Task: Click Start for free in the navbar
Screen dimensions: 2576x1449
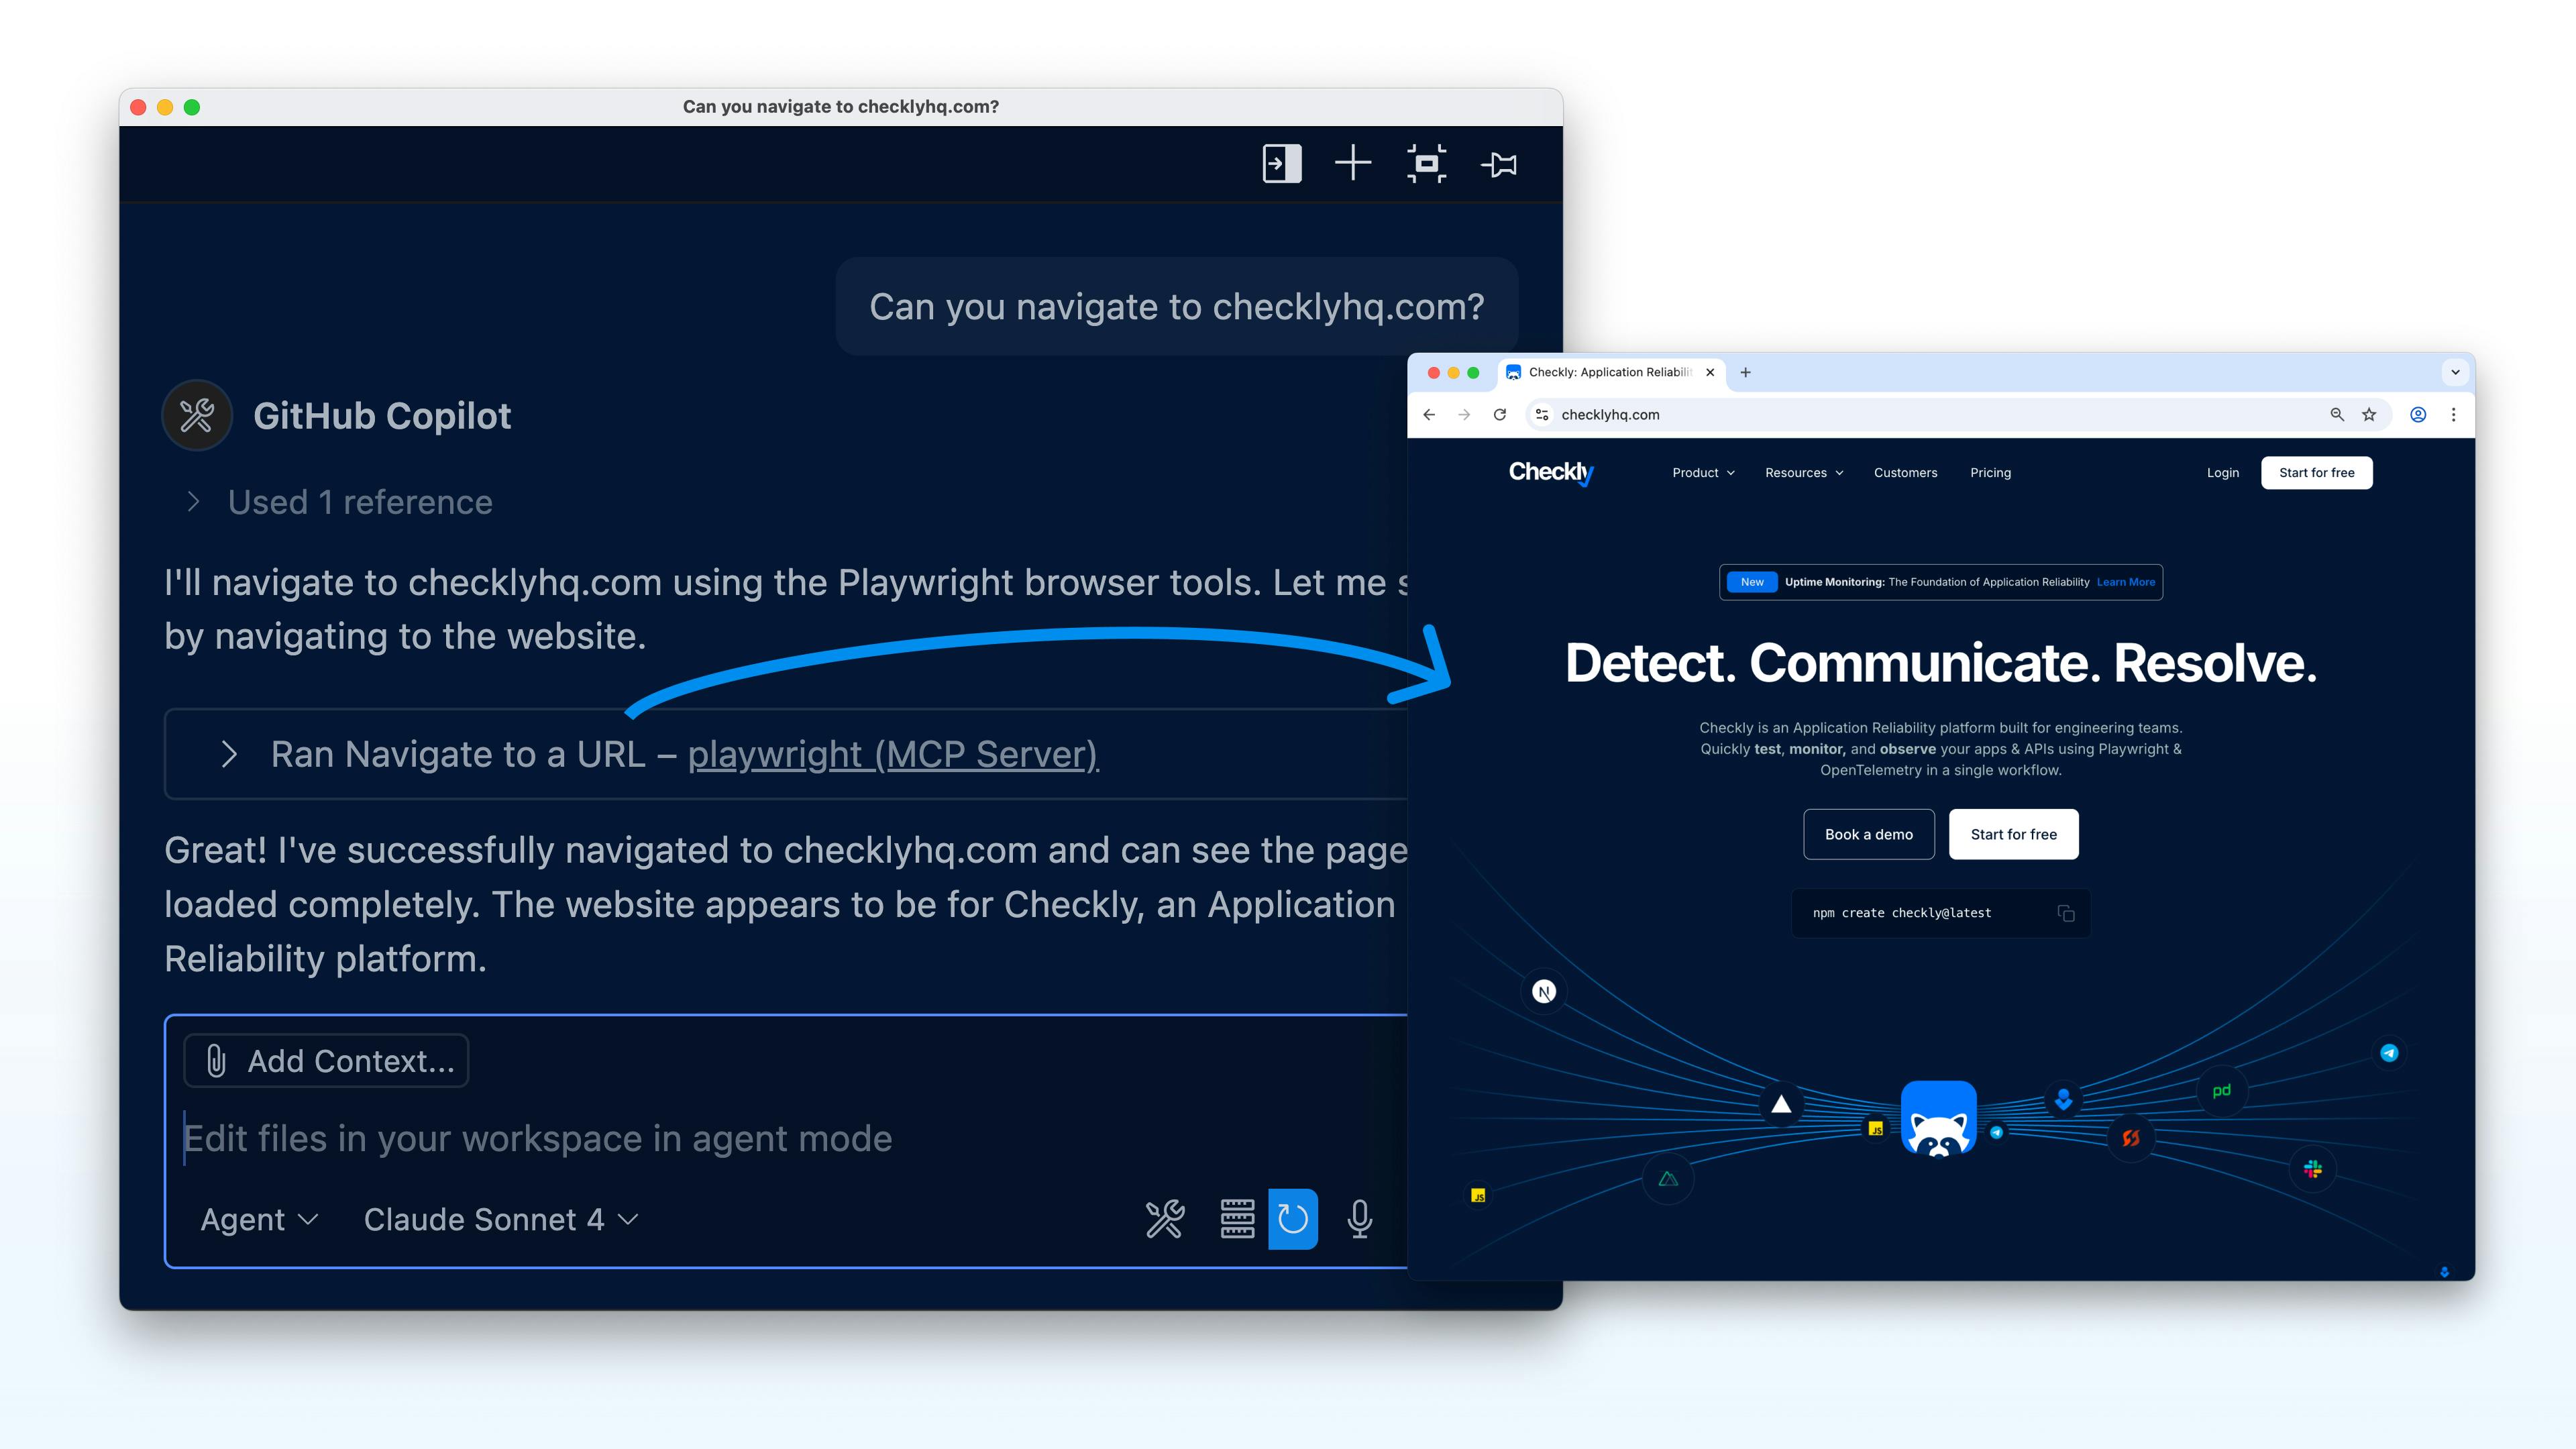Action: pos(2316,473)
